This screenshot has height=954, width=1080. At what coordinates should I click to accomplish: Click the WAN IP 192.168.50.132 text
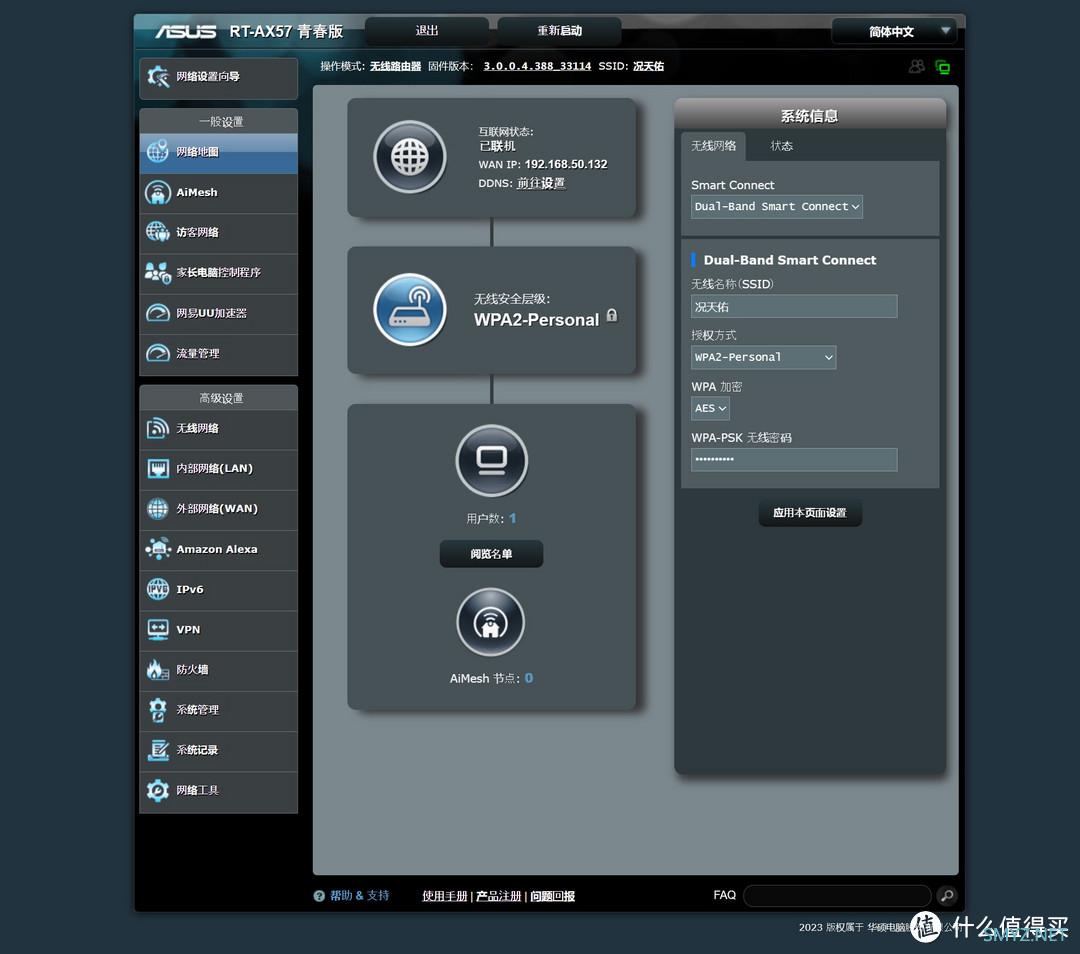566,164
